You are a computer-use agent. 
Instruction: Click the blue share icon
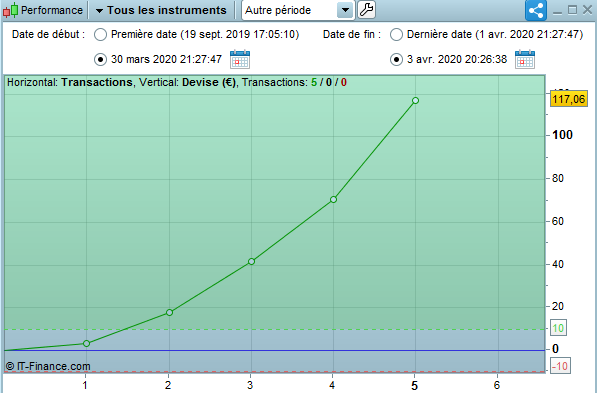536,10
